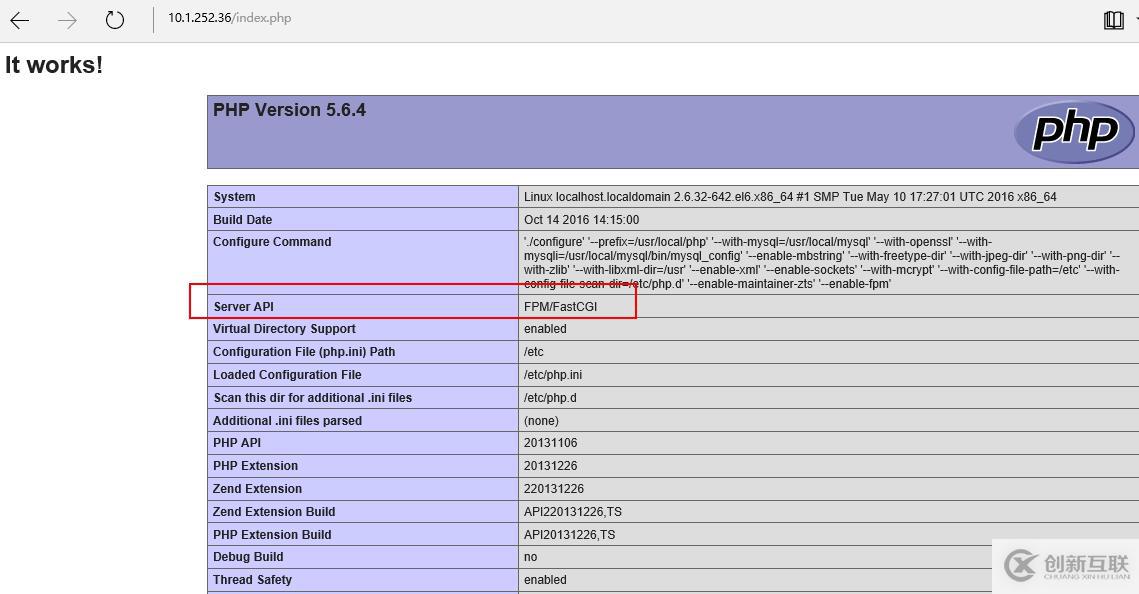Select the FPM/FastCGI value text
This screenshot has height=594, width=1139.
coord(560,306)
